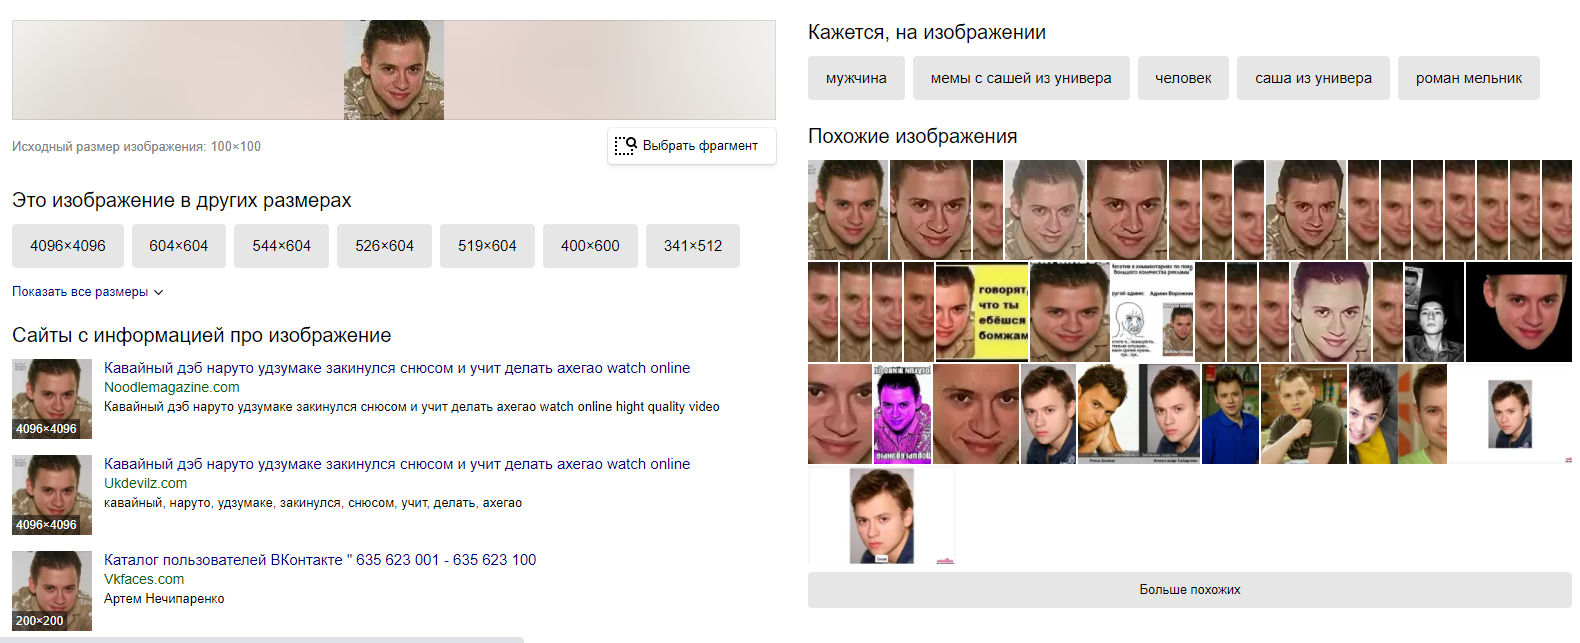Open 'мемы с сашей из универа' tag
1580x643 pixels.
(1021, 78)
